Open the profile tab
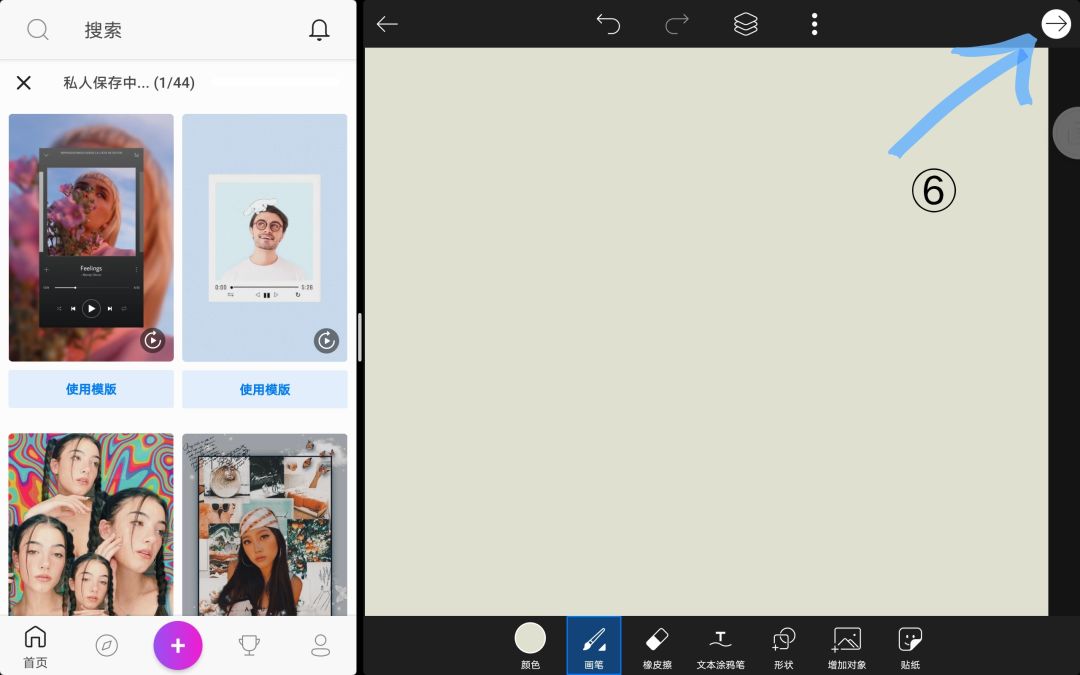Image resolution: width=1080 pixels, height=675 pixels. [x=320, y=645]
